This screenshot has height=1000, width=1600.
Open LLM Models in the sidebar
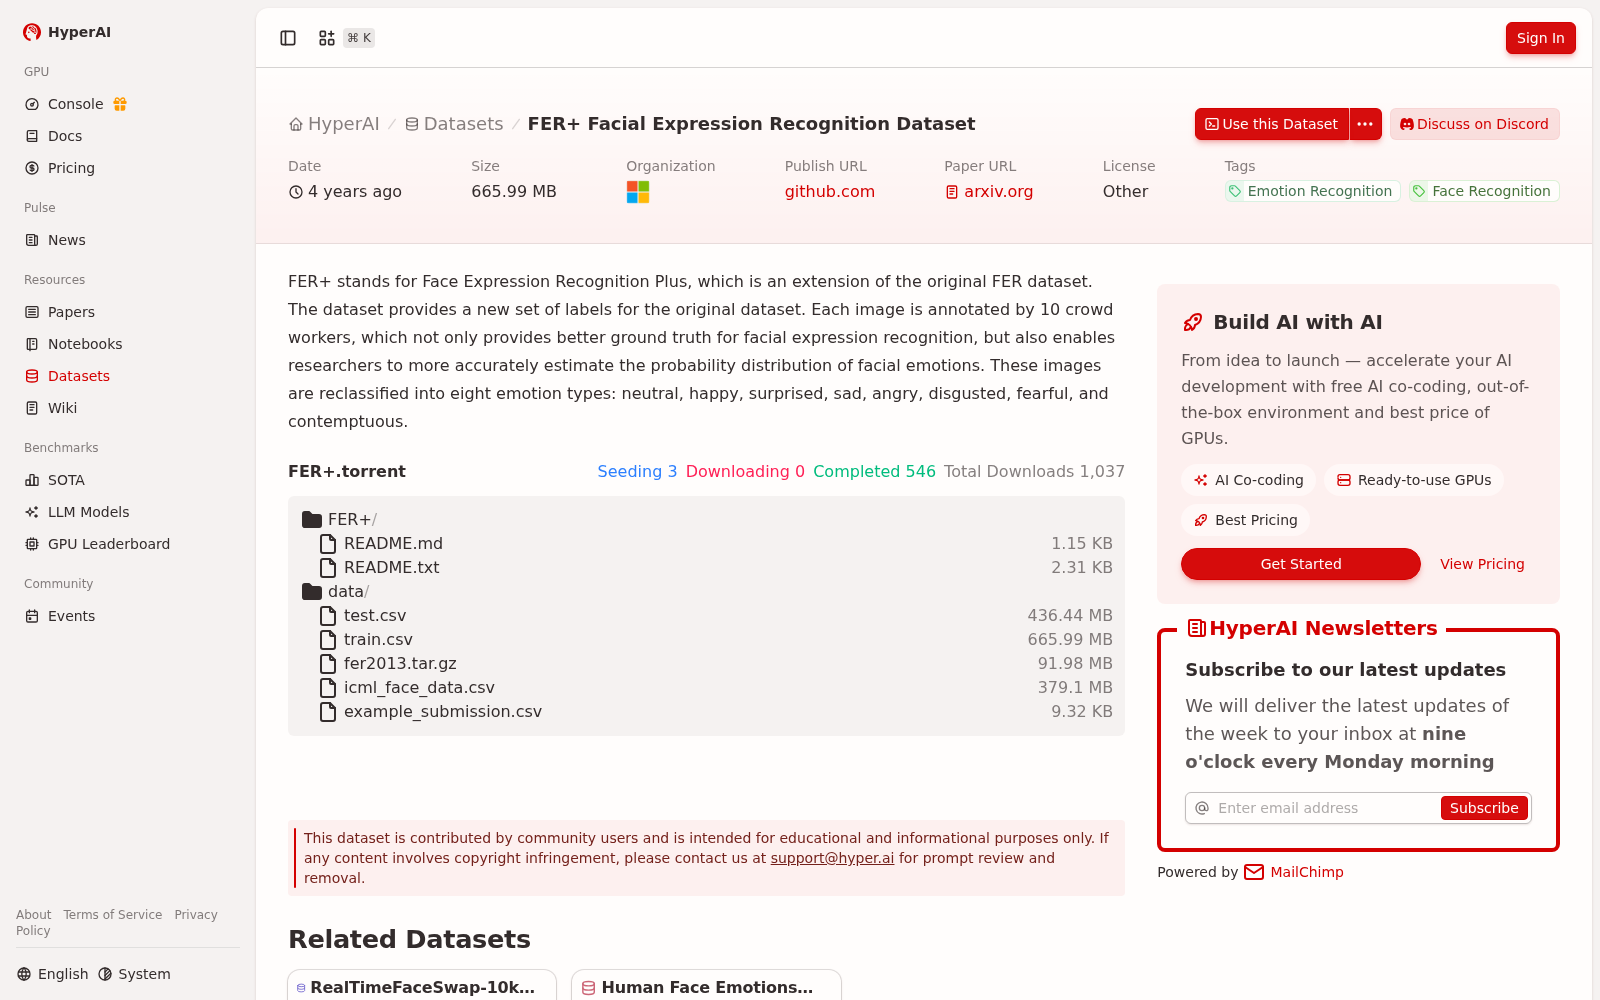[x=88, y=512]
